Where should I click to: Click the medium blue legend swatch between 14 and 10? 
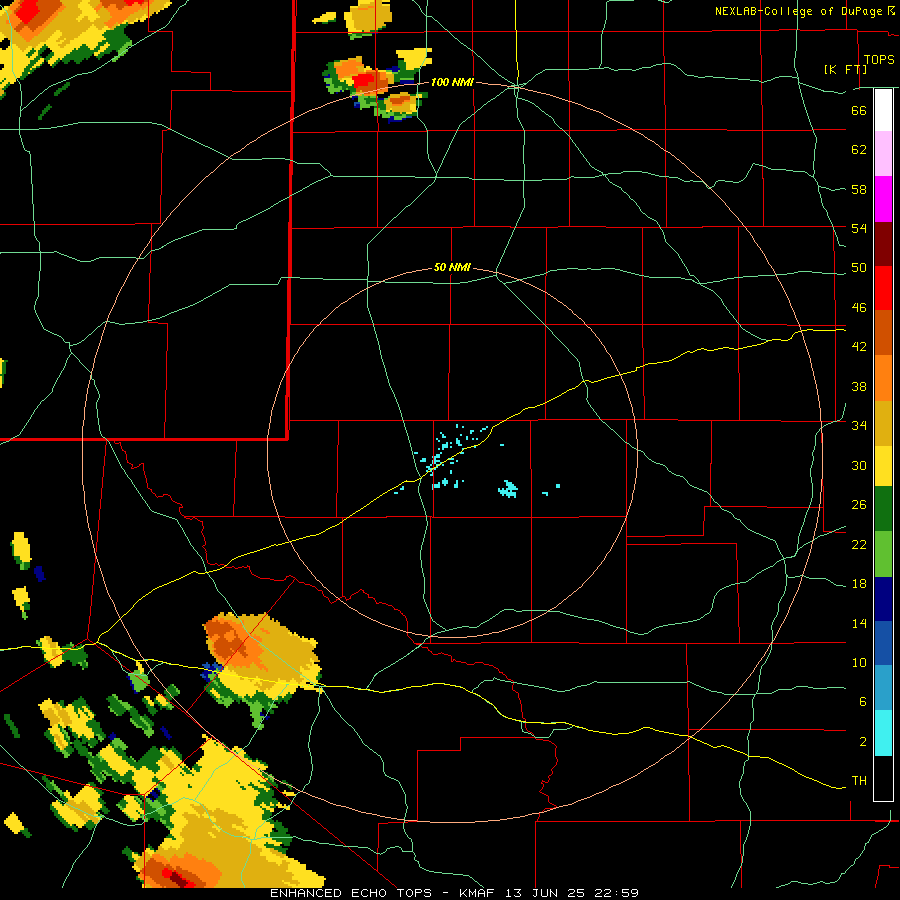click(883, 643)
